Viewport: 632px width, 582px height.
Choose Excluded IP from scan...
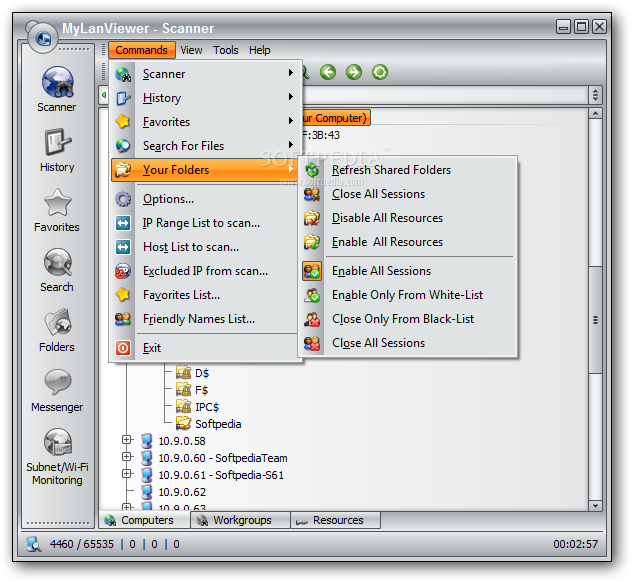coord(206,271)
